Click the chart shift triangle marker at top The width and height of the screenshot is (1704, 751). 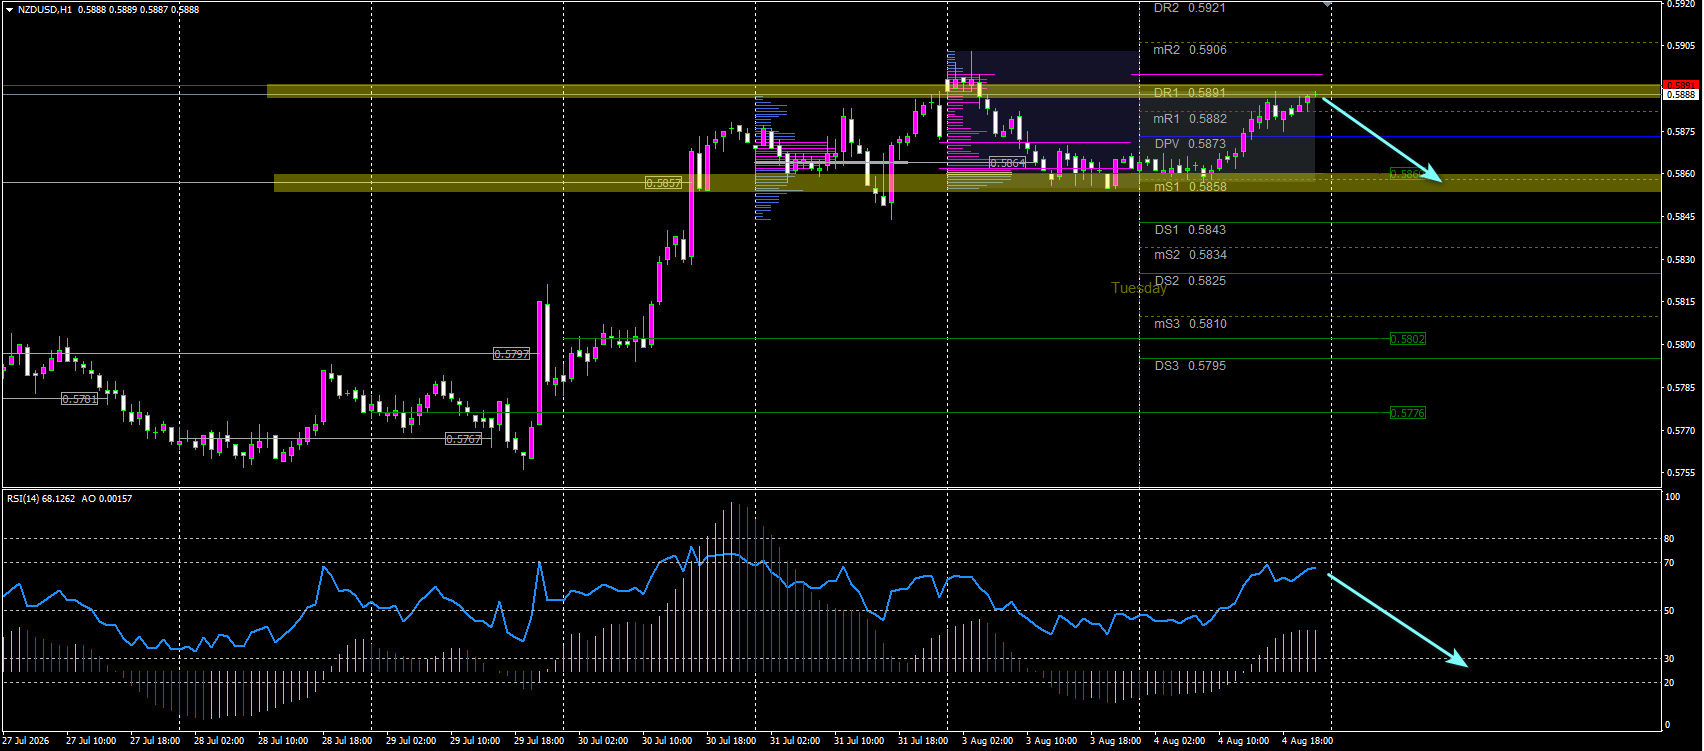click(x=1327, y=5)
